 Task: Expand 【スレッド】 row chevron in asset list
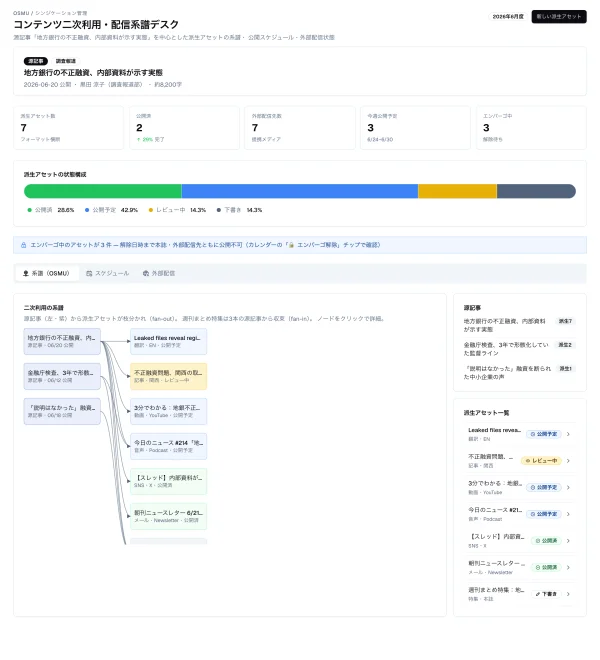pyautogui.click(x=568, y=540)
